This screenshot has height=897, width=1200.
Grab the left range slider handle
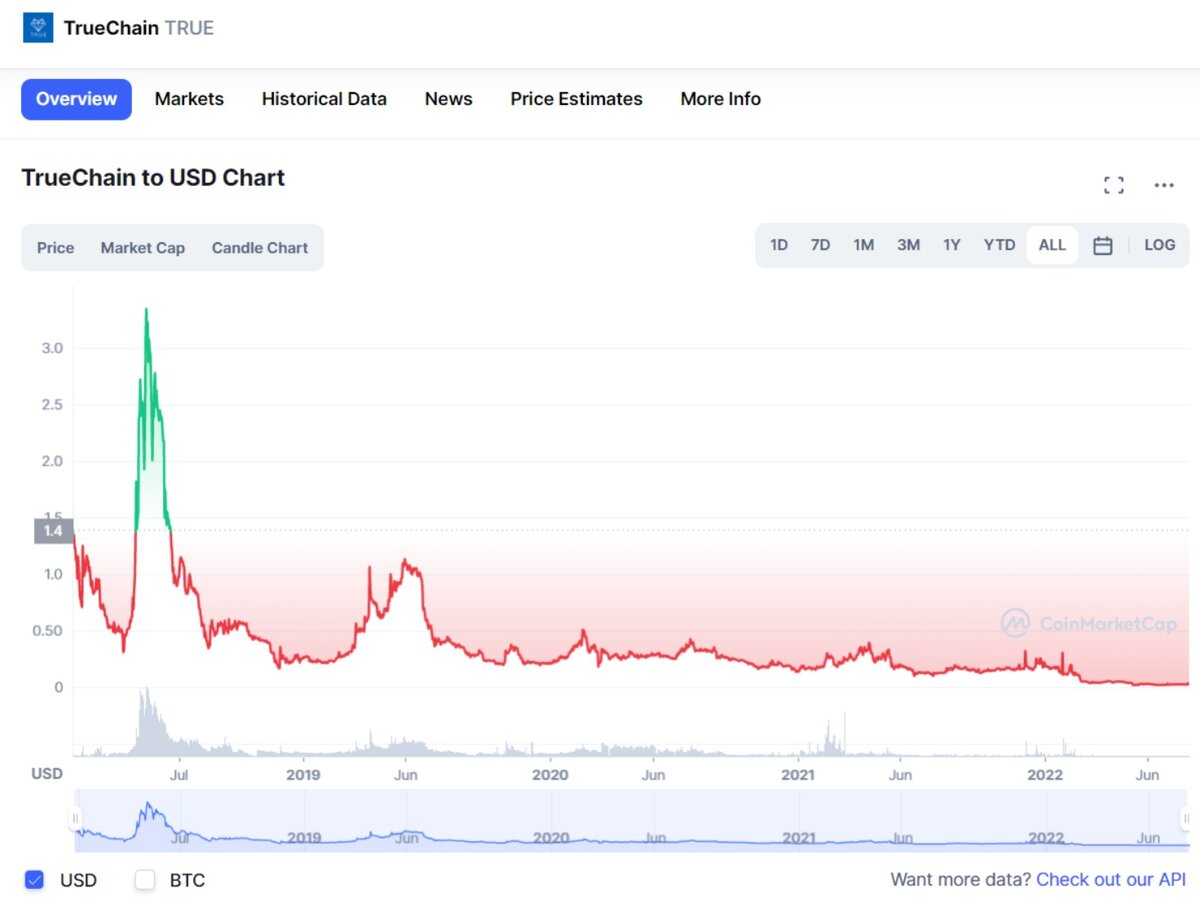[x=75, y=819]
